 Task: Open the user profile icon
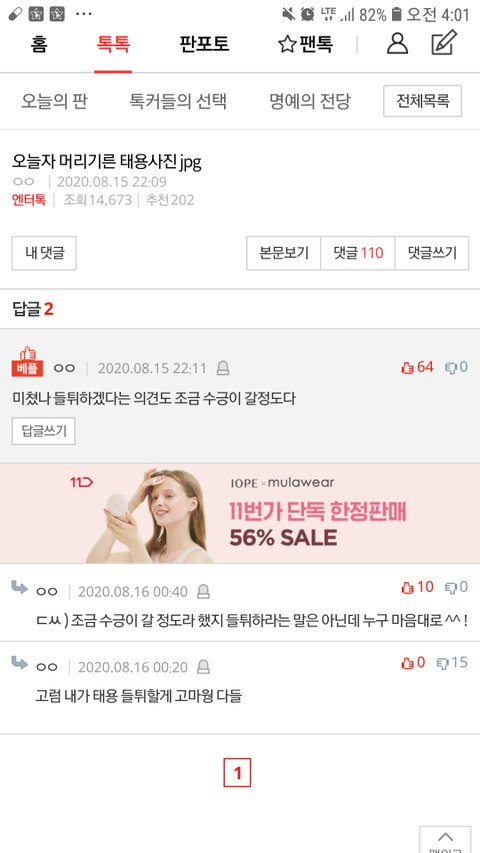pyautogui.click(x=397, y=44)
